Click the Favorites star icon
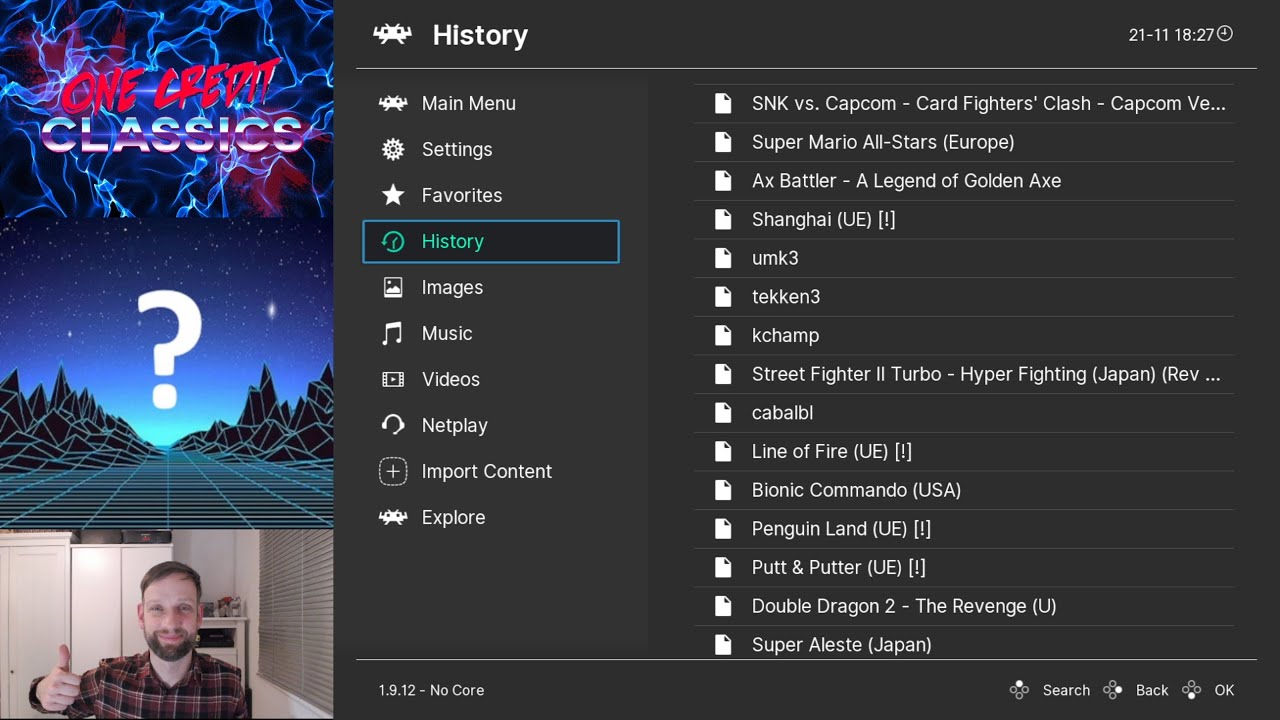The height and width of the screenshot is (720, 1280). [x=393, y=196]
